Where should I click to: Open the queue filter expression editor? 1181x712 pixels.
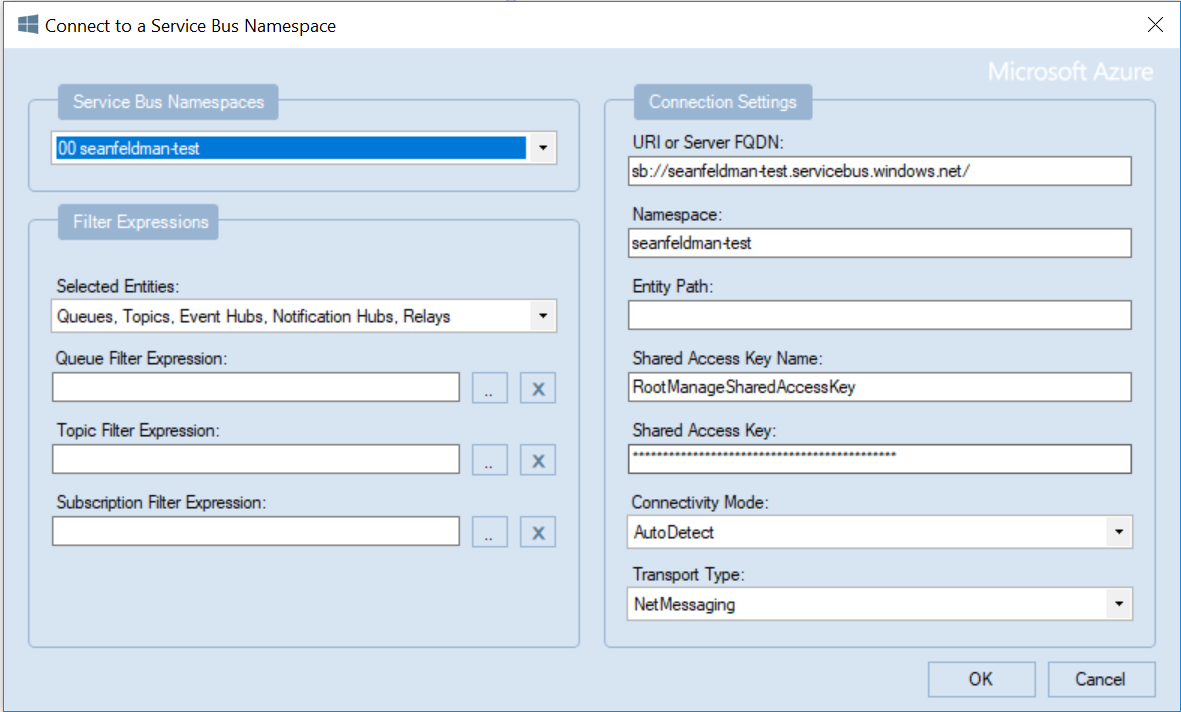point(490,388)
